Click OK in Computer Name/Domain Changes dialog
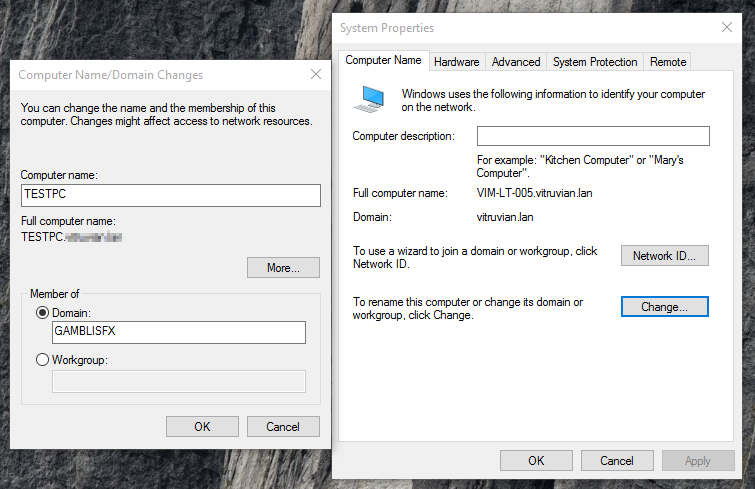Viewport: 755px width, 489px height. pyautogui.click(x=202, y=426)
